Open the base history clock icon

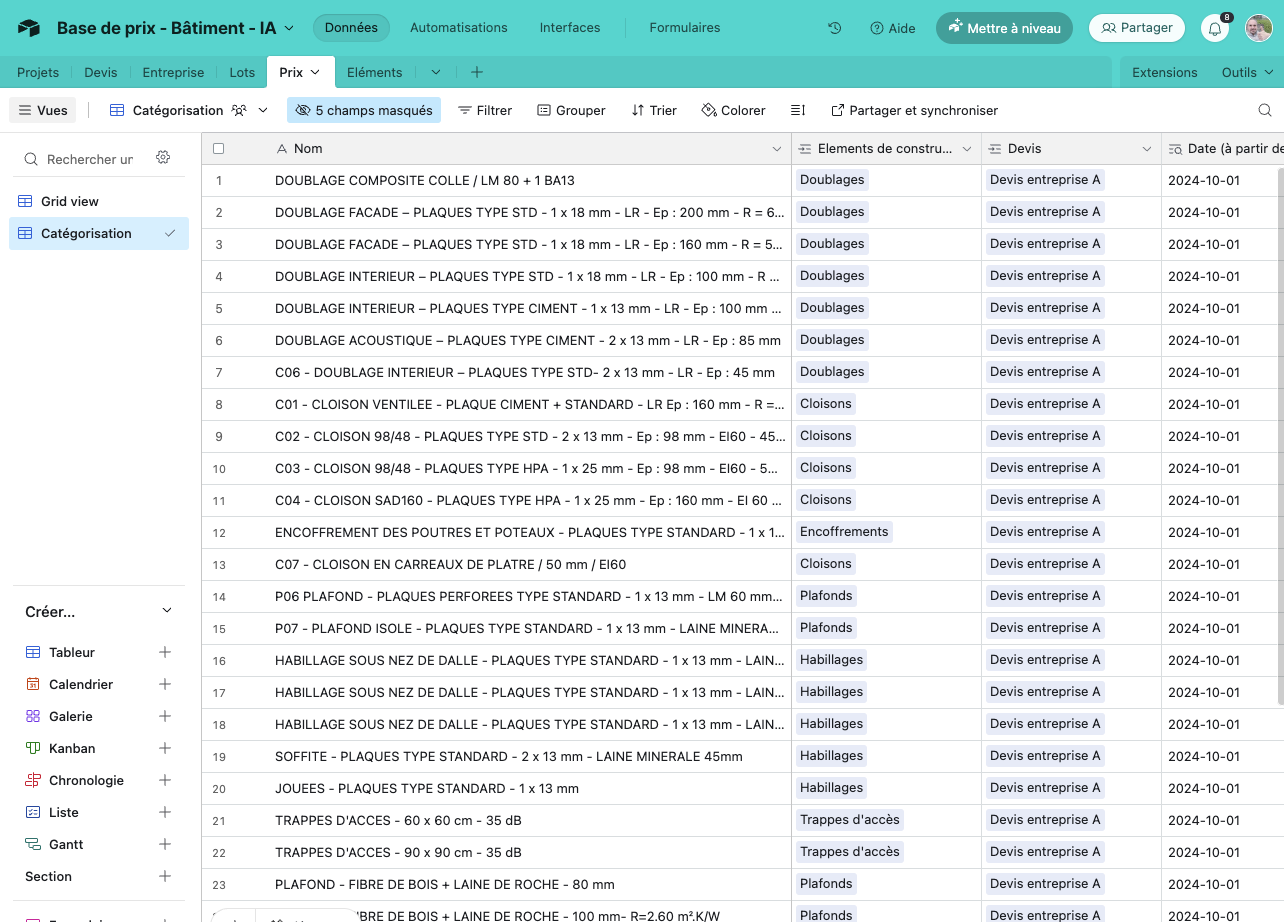pyautogui.click(x=834, y=28)
